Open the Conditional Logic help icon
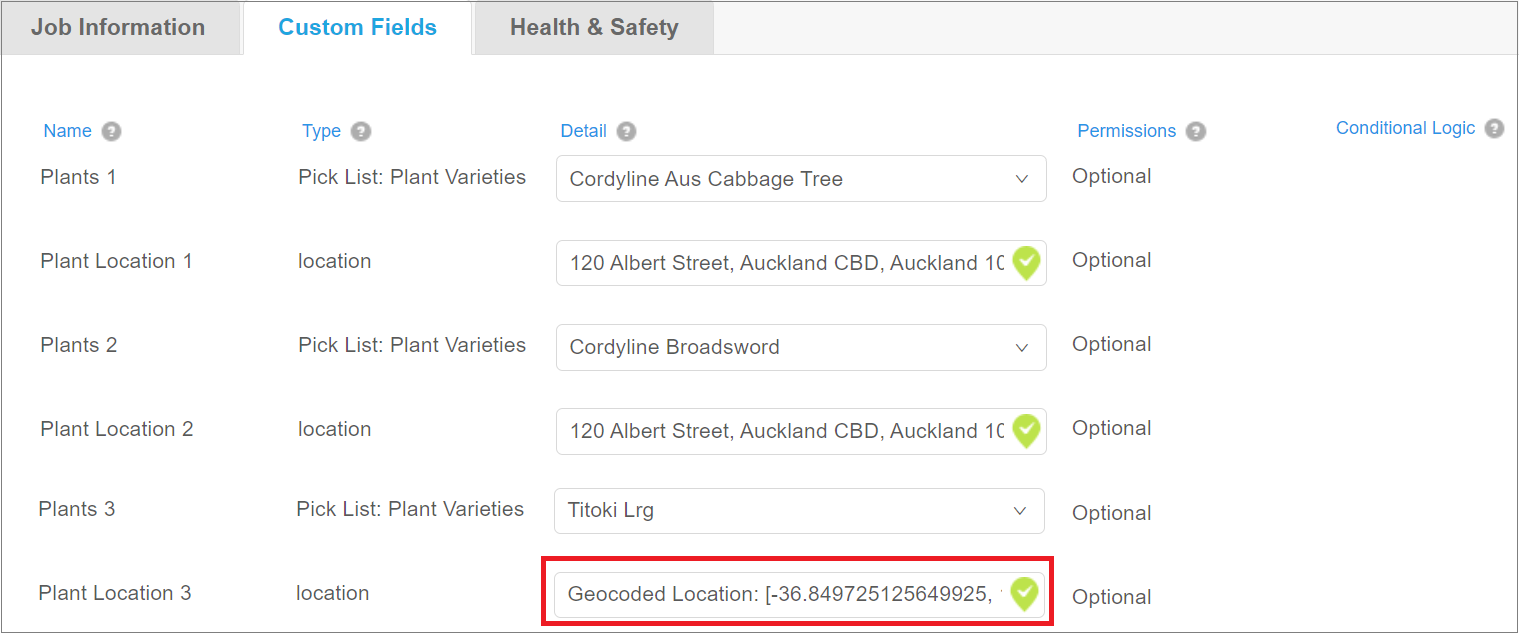 coord(1494,128)
